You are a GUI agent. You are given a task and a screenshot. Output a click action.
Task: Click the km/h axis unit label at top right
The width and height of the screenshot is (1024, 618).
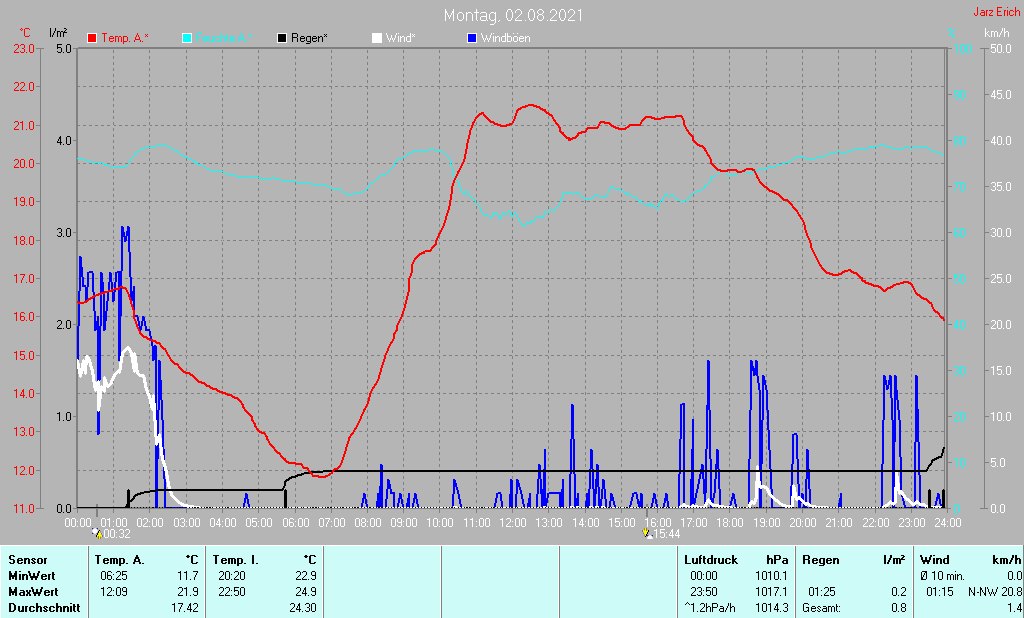(x=997, y=33)
